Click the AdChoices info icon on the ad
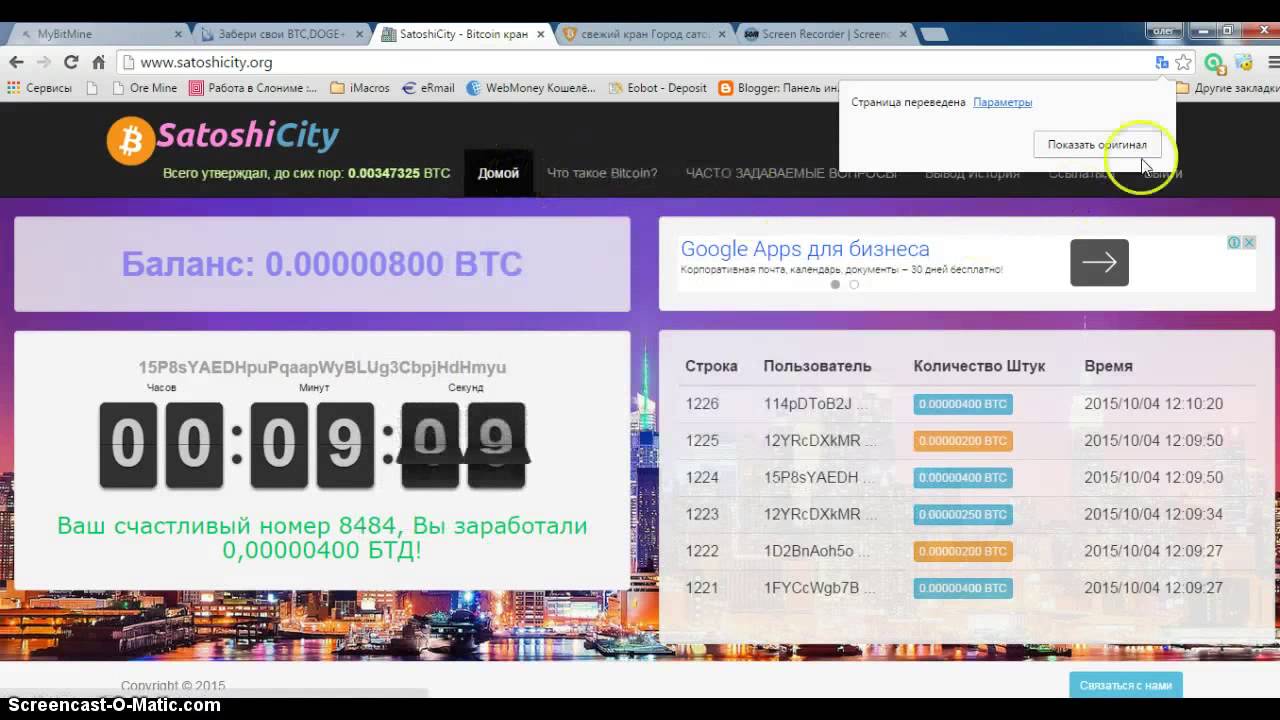Image resolution: width=1280 pixels, height=720 pixels. (1234, 242)
